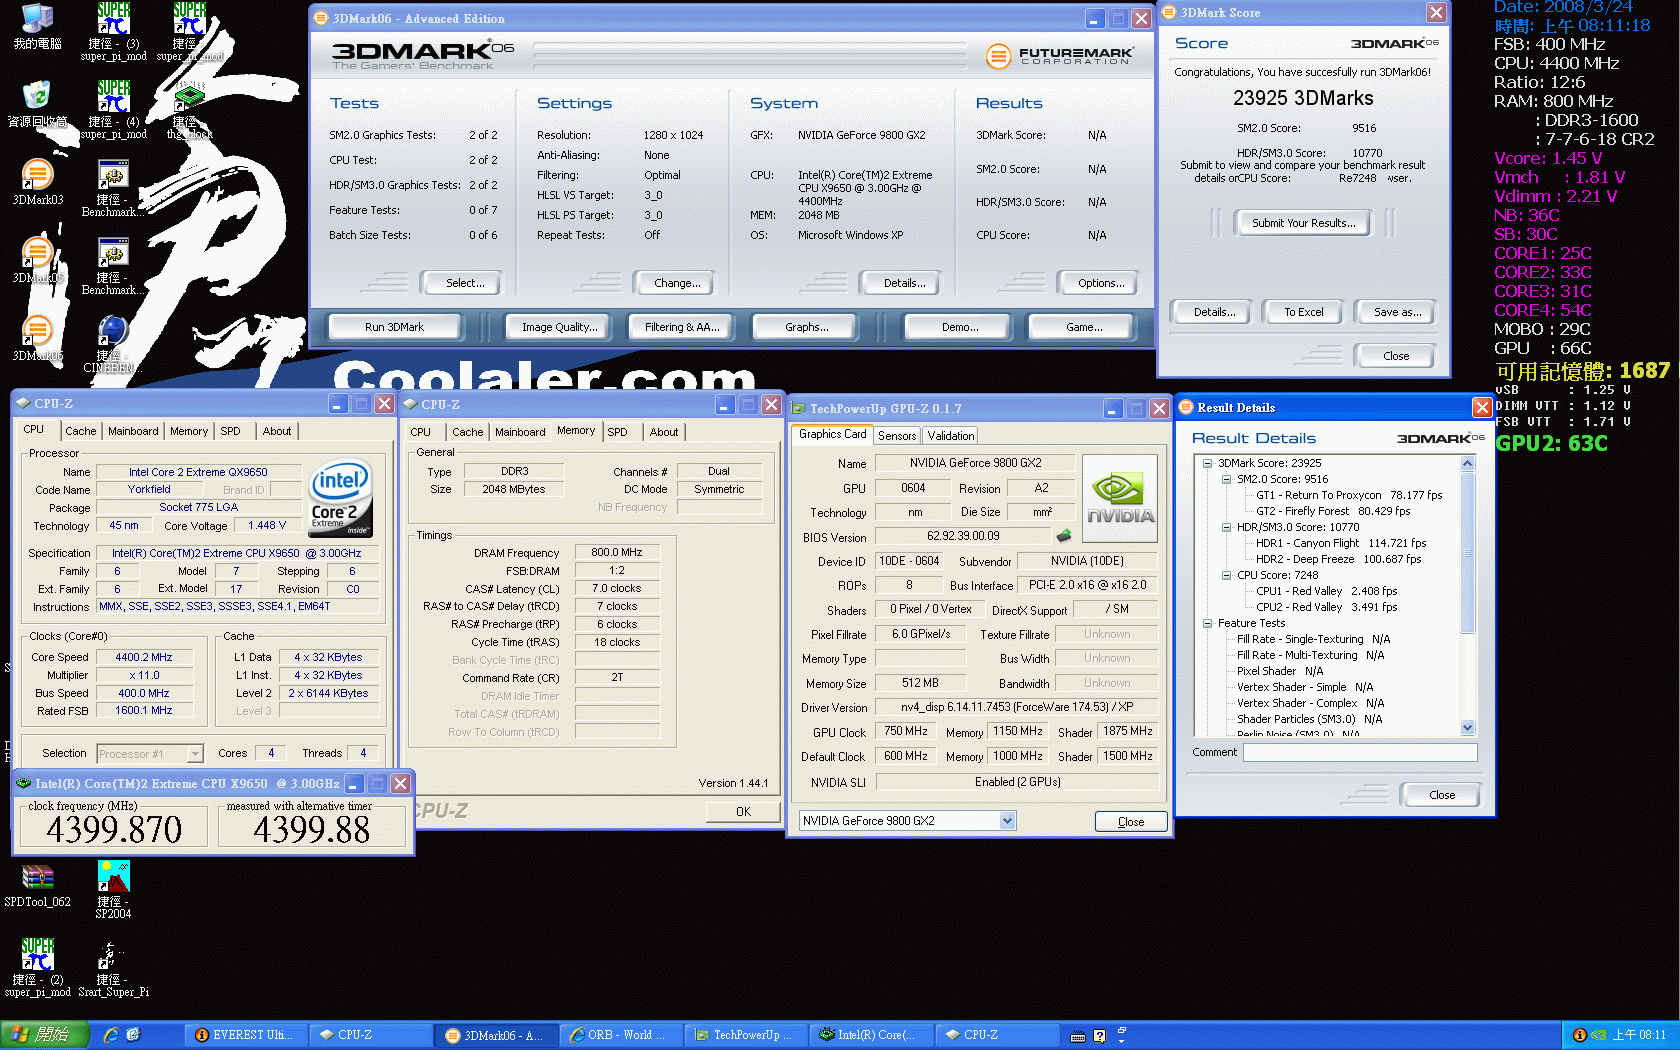Open SPD tab in the Memory CPU-Z window

click(618, 432)
